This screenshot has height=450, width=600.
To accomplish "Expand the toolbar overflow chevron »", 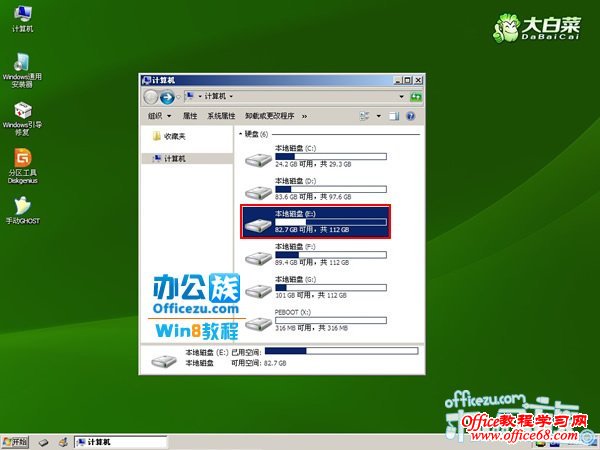I will [305, 116].
